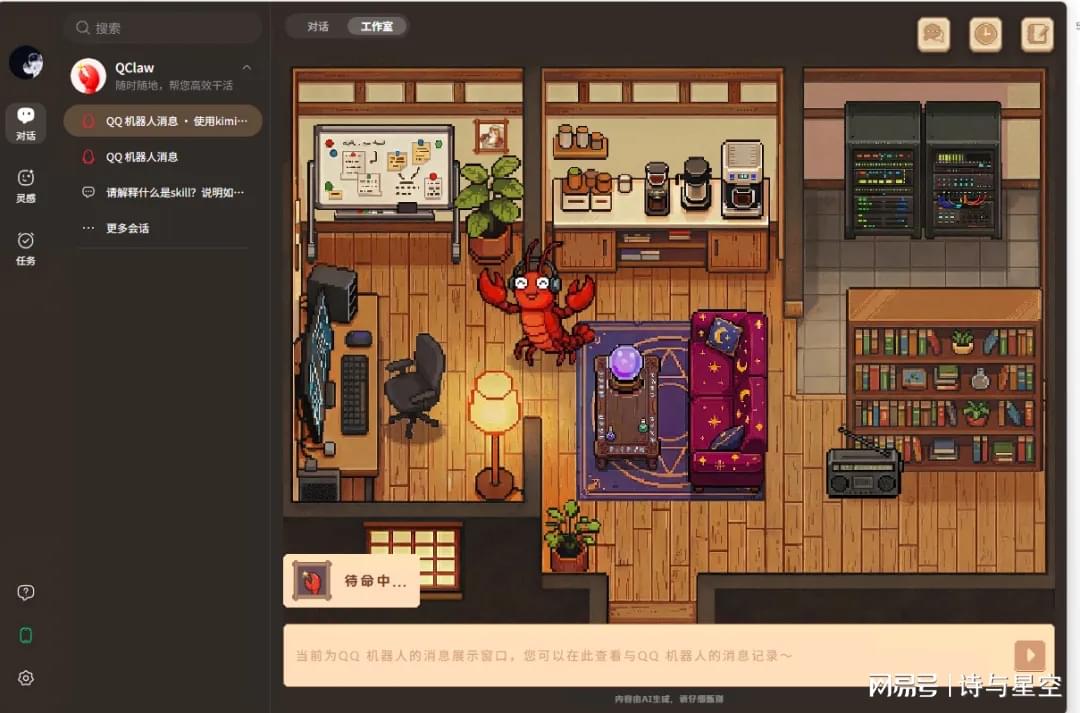The height and width of the screenshot is (713, 1080).
Task: Open the 灵感 sidebar icon
Action: pos(26,184)
